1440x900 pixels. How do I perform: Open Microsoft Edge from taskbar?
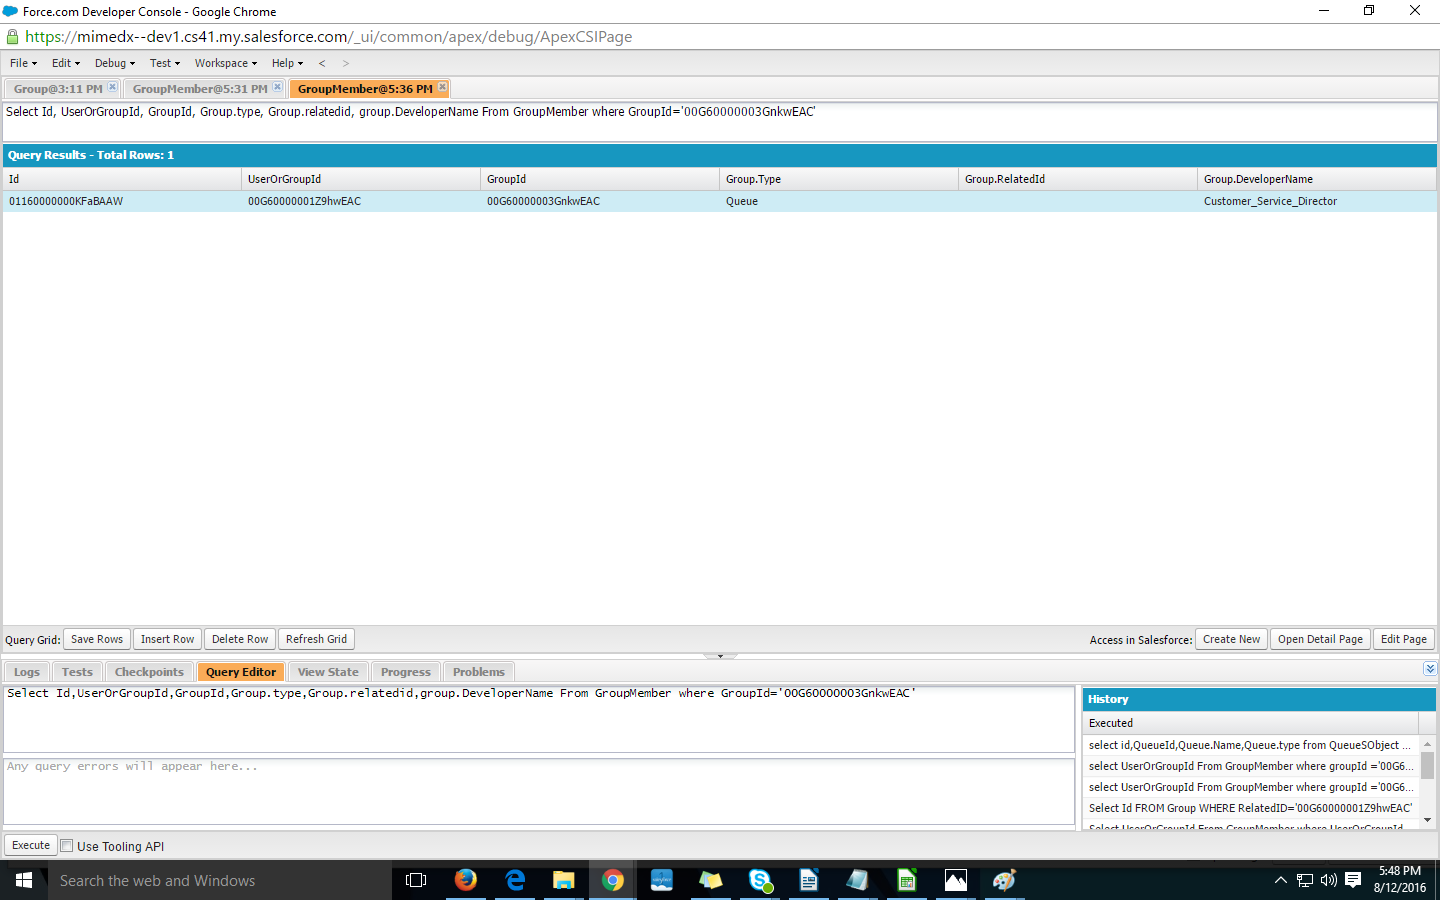tap(515, 880)
